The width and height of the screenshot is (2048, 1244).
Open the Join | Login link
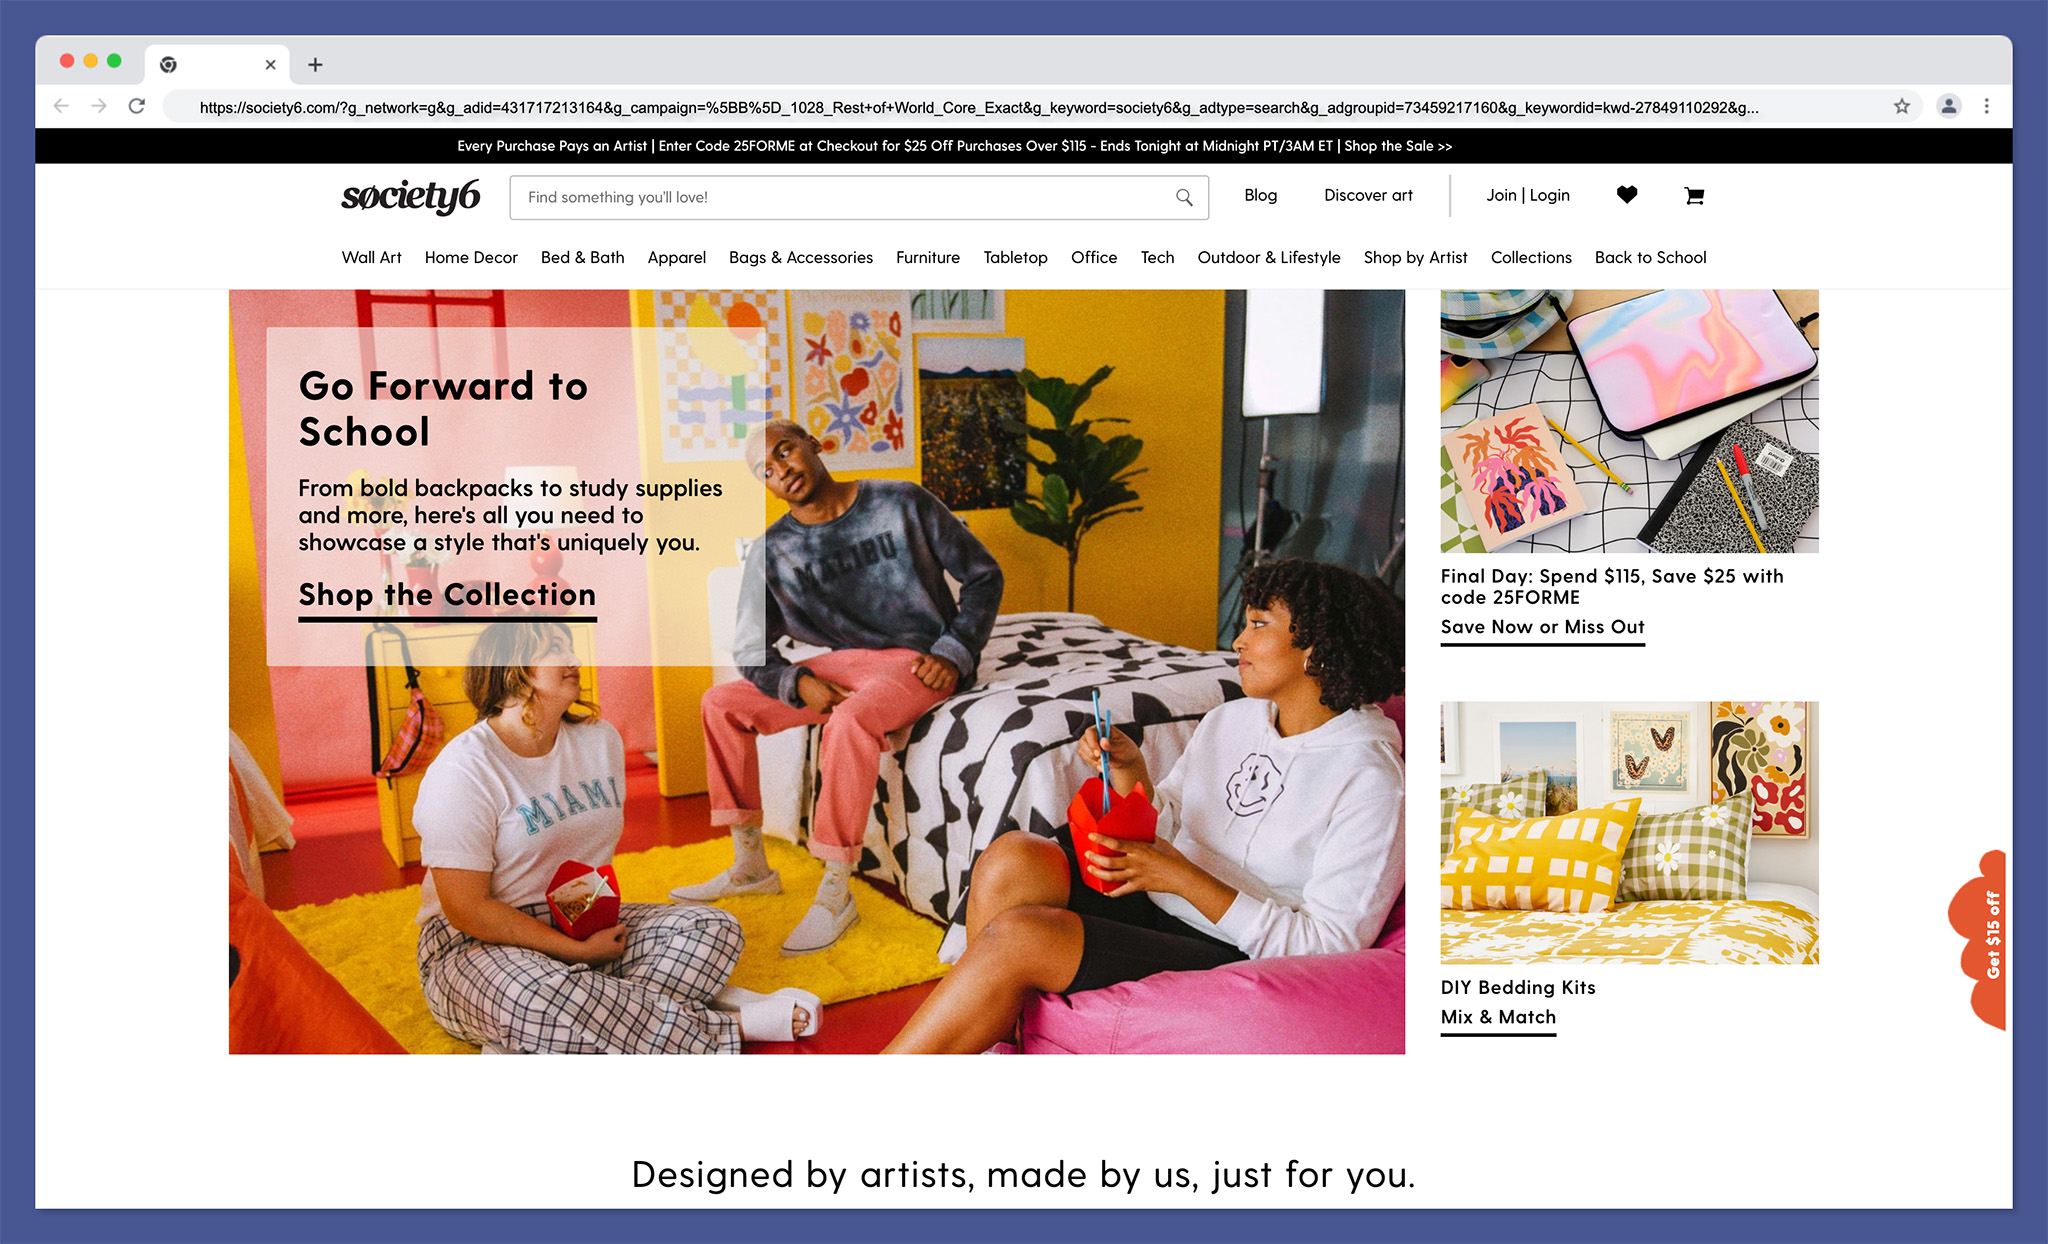coord(1527,195)
